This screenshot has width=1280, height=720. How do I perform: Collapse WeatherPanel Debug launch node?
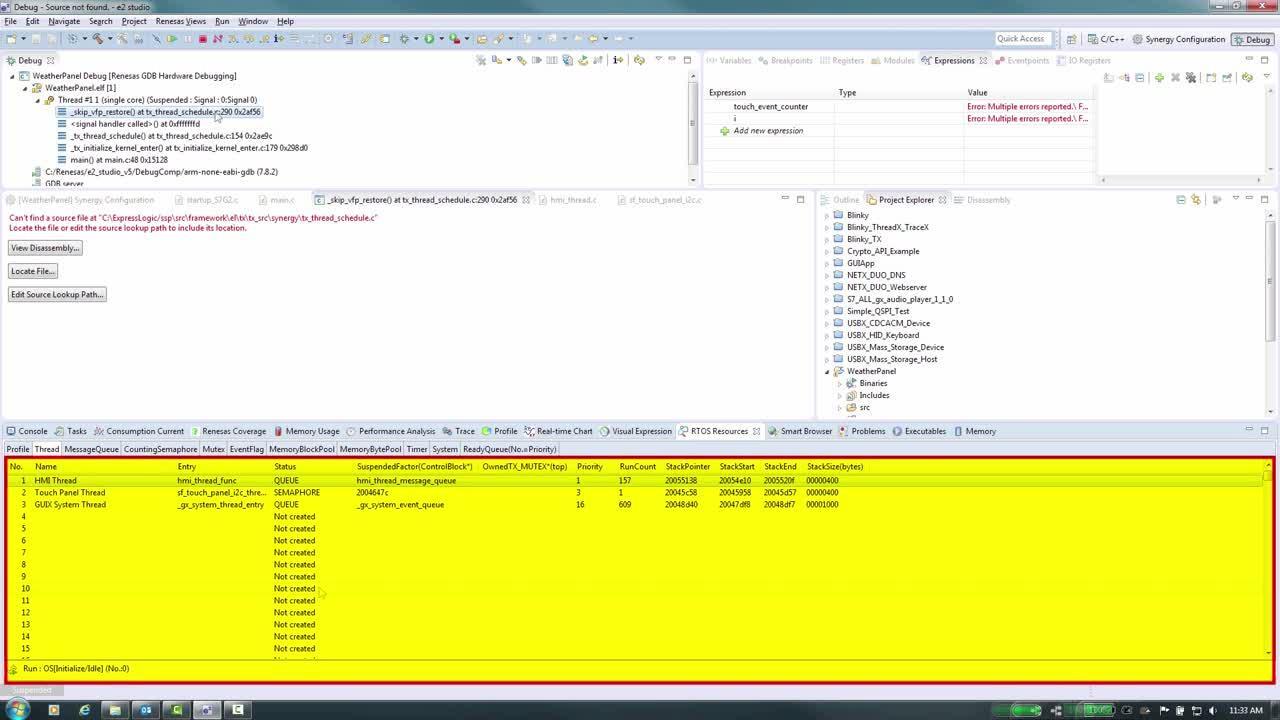[x=13, y=76]
